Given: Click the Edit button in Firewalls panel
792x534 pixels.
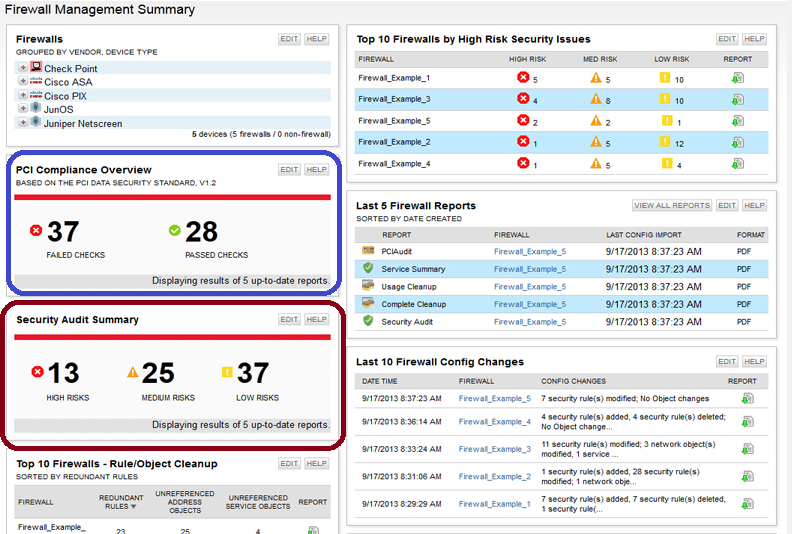Looking at the screenshot, I should (x=289, y=39).
